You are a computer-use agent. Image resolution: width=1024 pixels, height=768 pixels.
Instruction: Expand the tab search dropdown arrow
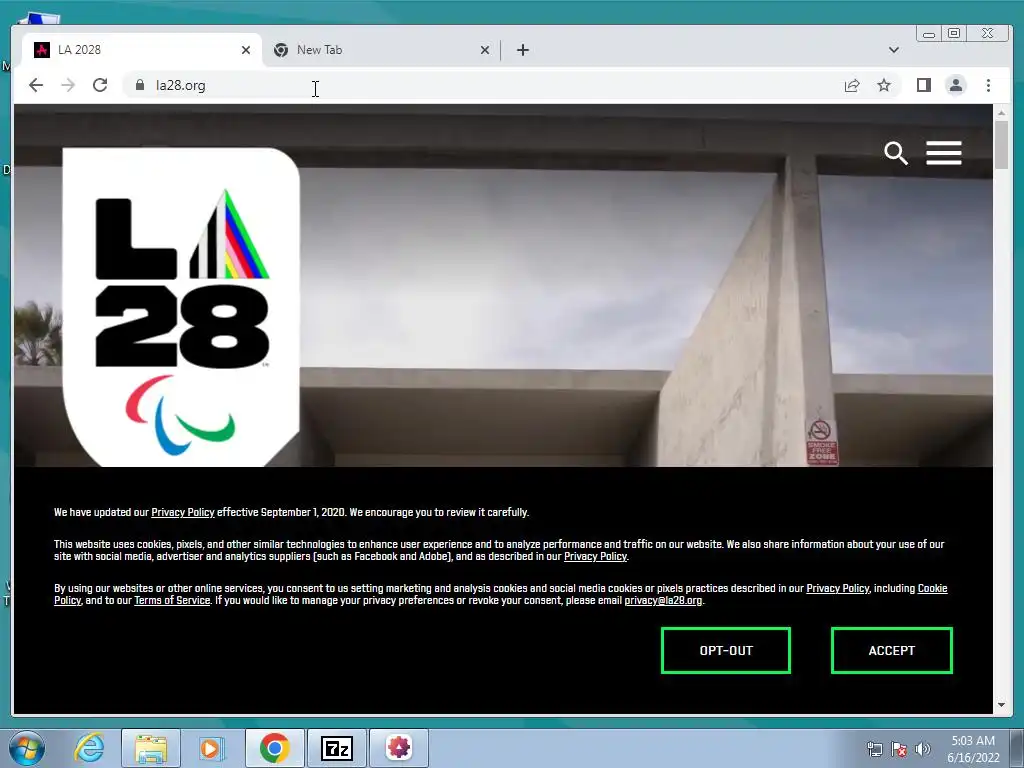click(893, 50)
